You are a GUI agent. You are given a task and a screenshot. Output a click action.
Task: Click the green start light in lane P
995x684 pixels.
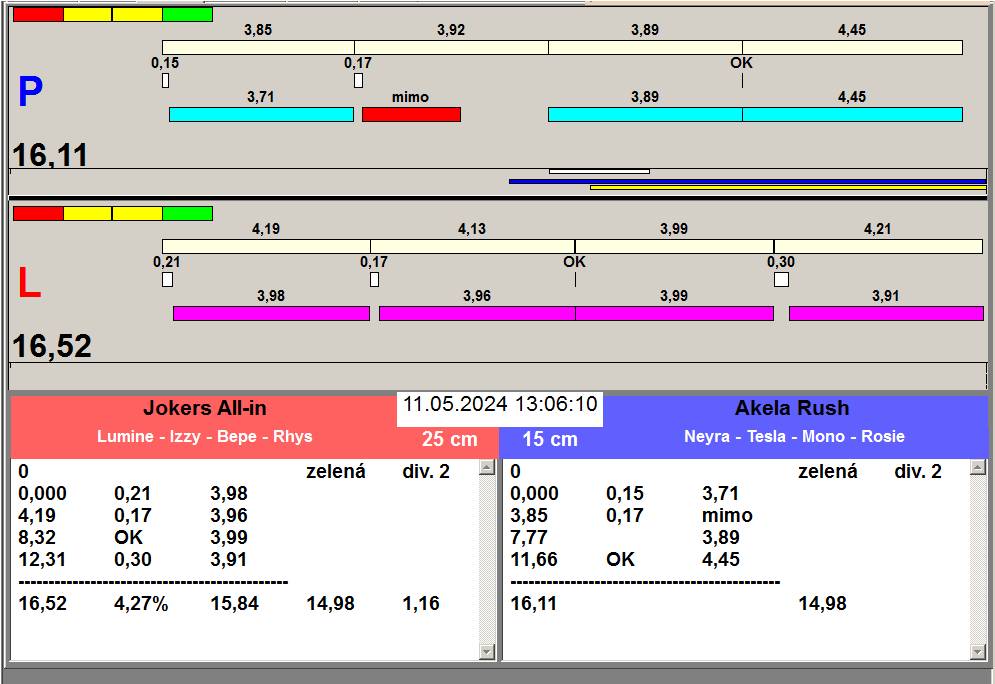click(x=187, y=15)
